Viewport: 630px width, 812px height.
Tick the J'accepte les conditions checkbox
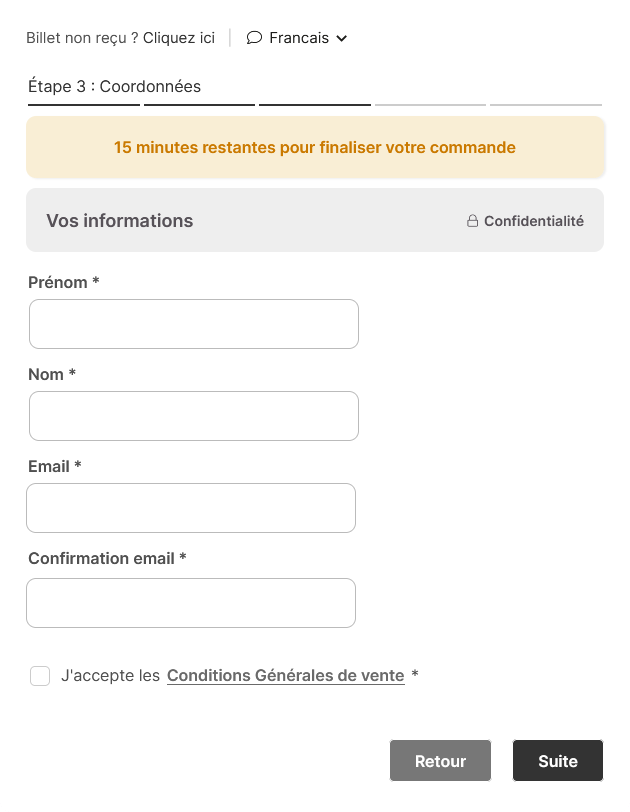40,676
